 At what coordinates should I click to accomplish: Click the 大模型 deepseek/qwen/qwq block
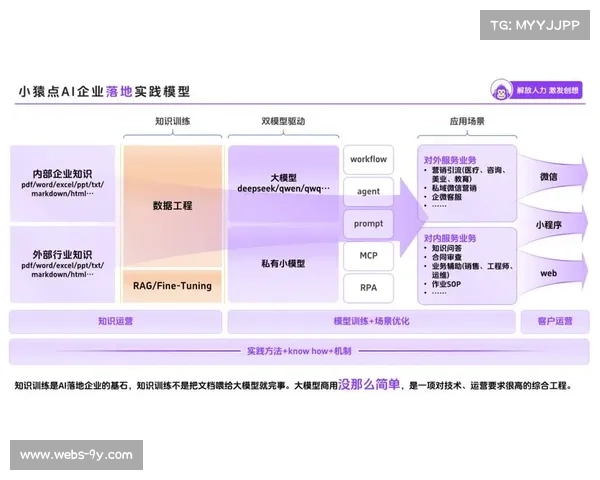(284, 183)
